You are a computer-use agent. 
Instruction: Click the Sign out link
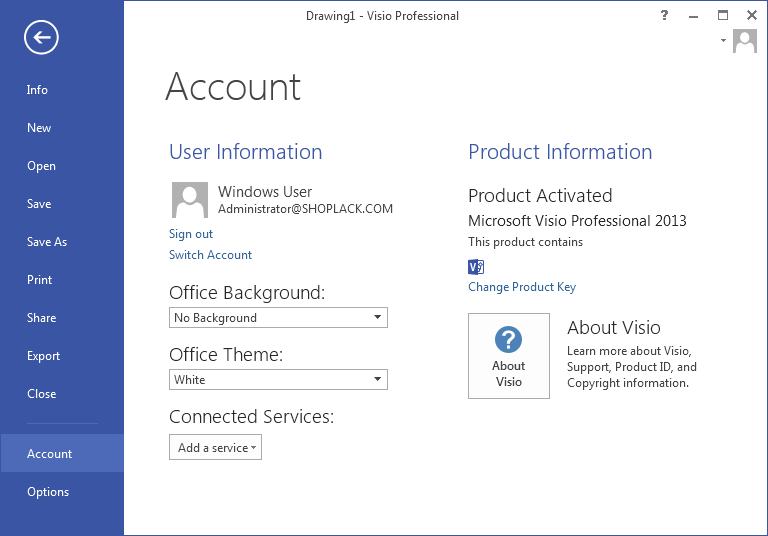191,234
